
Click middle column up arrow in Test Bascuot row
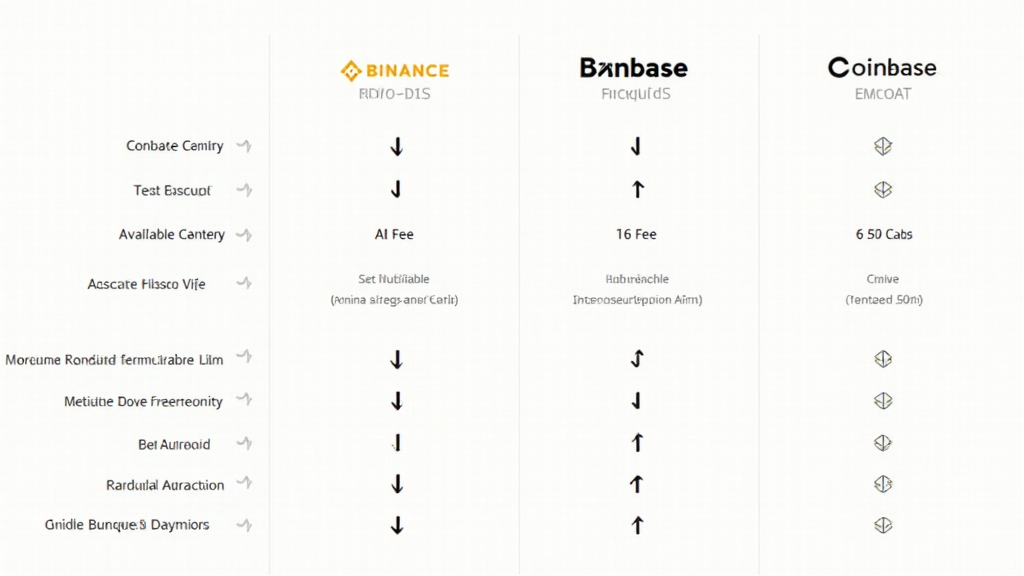tap(637, 189)
